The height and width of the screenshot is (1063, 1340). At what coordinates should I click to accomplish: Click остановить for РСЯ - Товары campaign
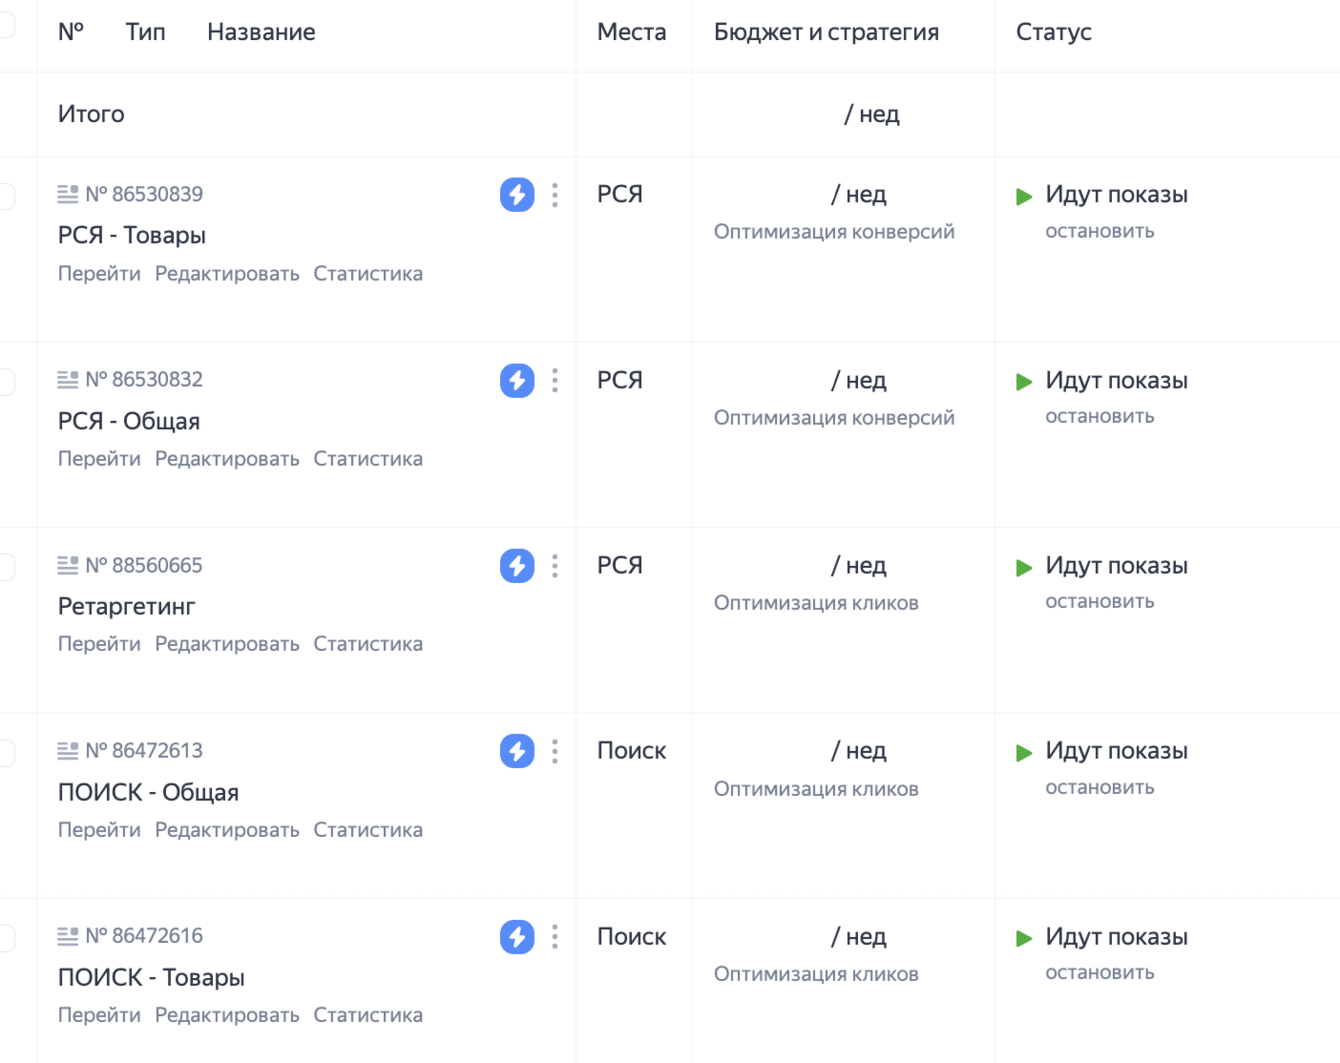click(x=1099, y=231)
